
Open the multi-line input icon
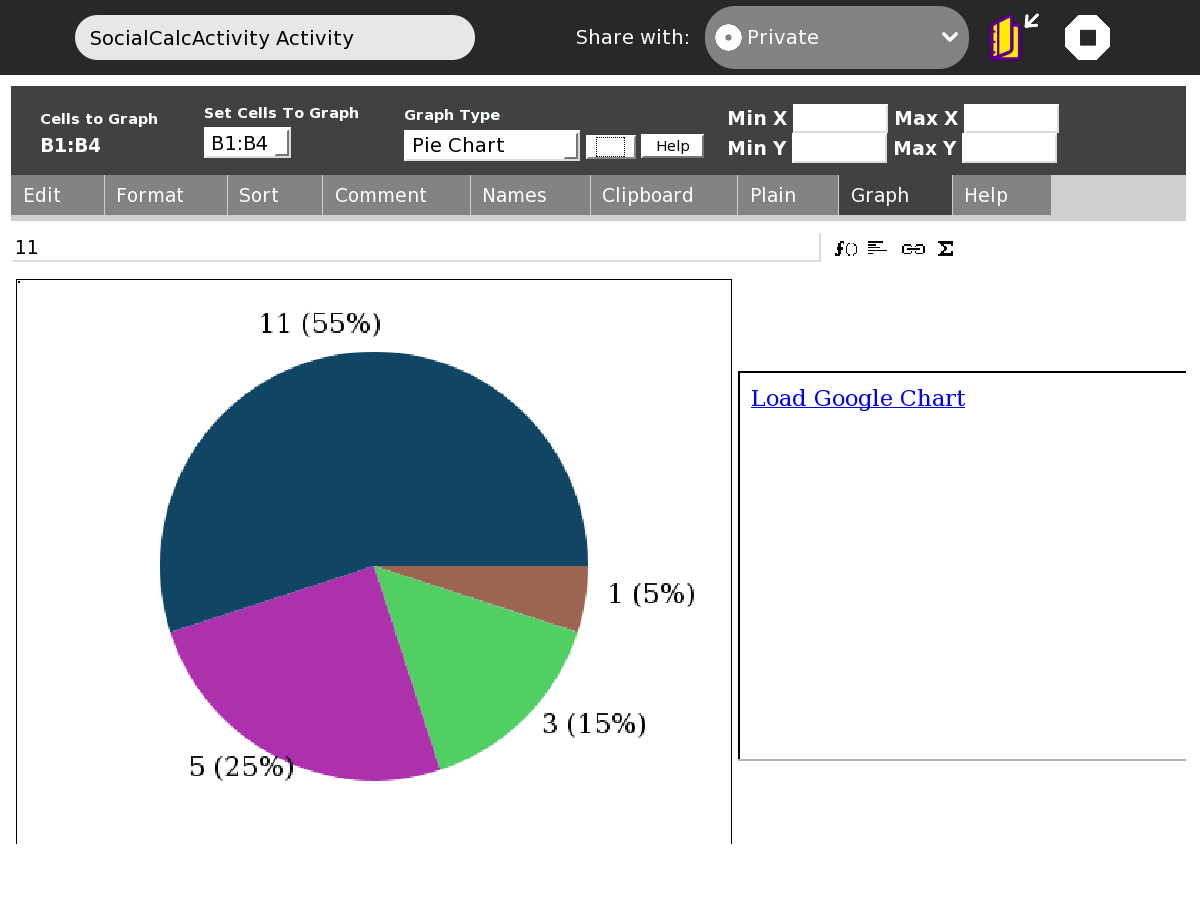coord(877,248)
